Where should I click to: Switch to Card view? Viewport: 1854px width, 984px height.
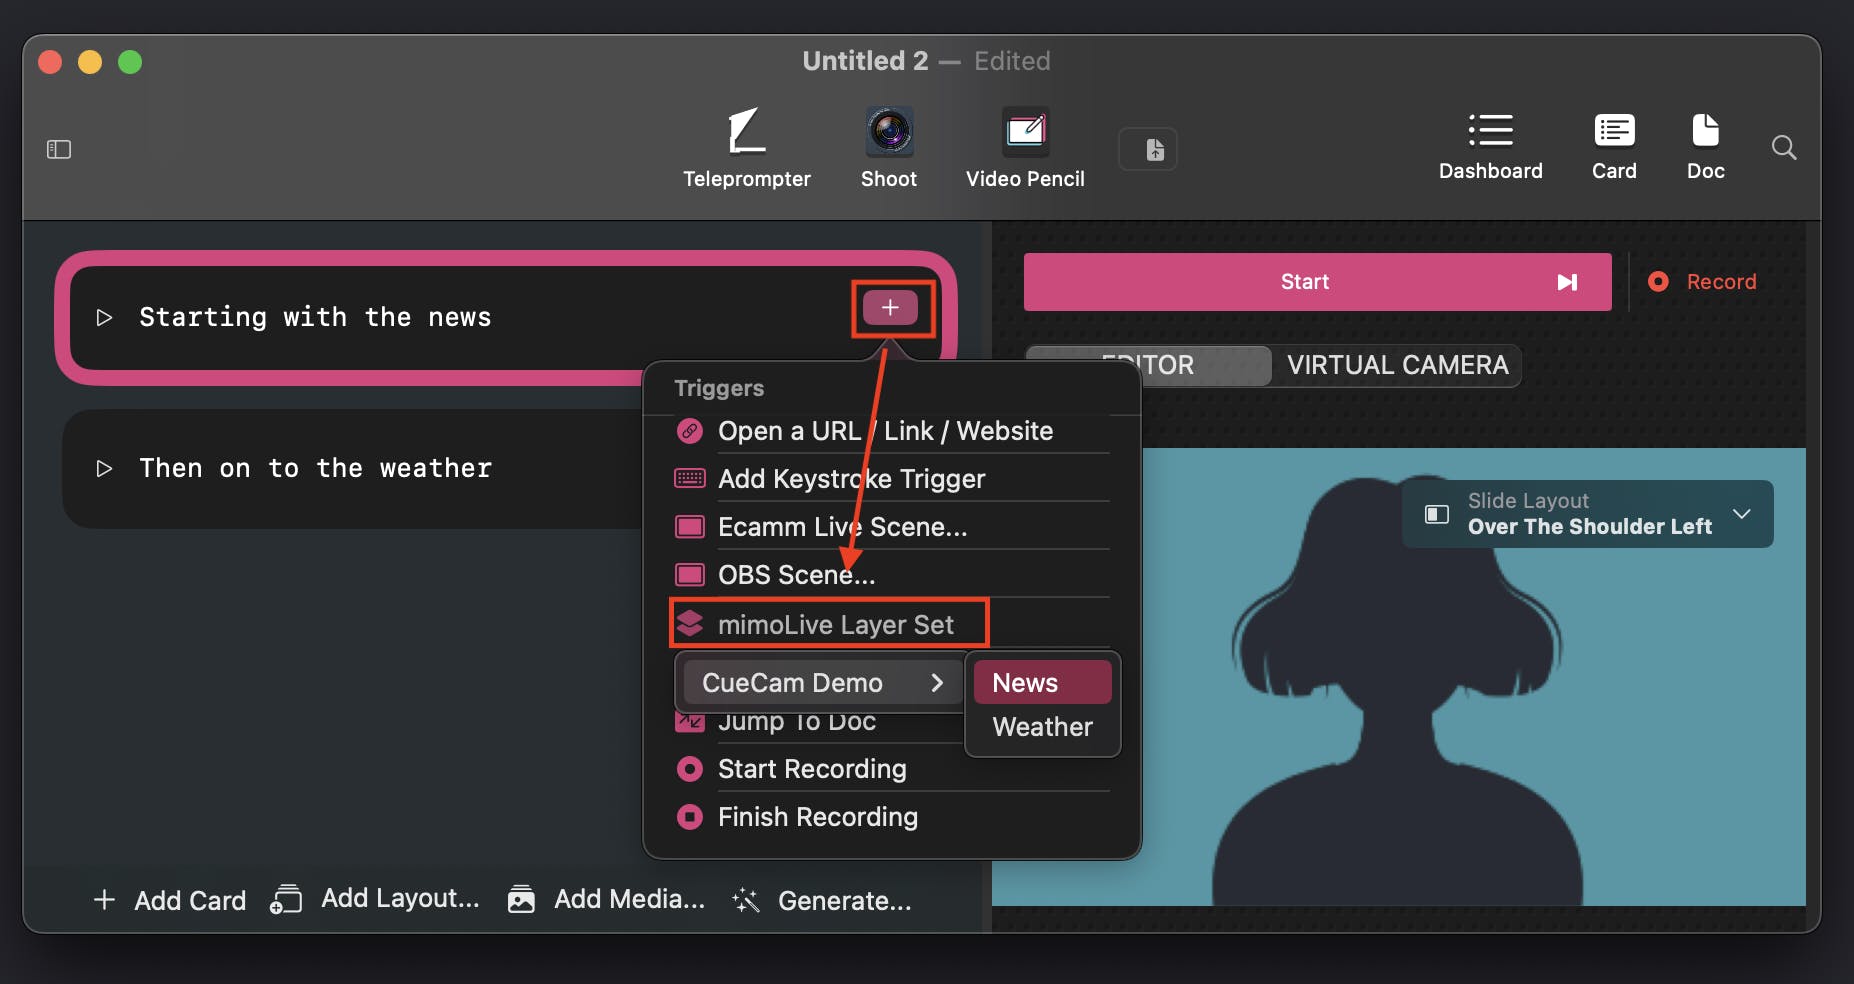1614,145
